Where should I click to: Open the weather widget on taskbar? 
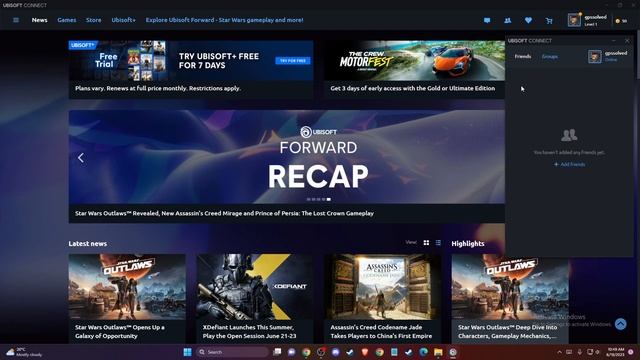coord(24,352)
